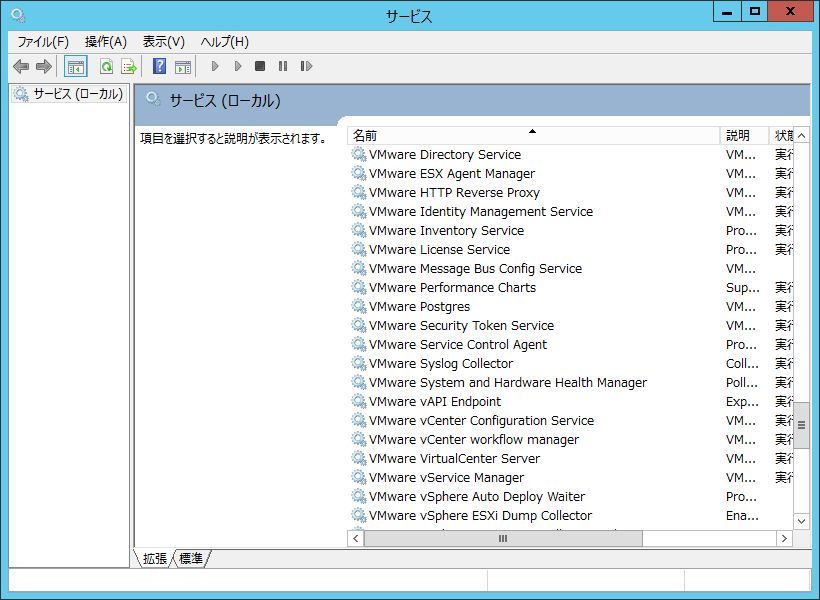
Task: Open Help via the question mark icon
Action: click(160, 66)
